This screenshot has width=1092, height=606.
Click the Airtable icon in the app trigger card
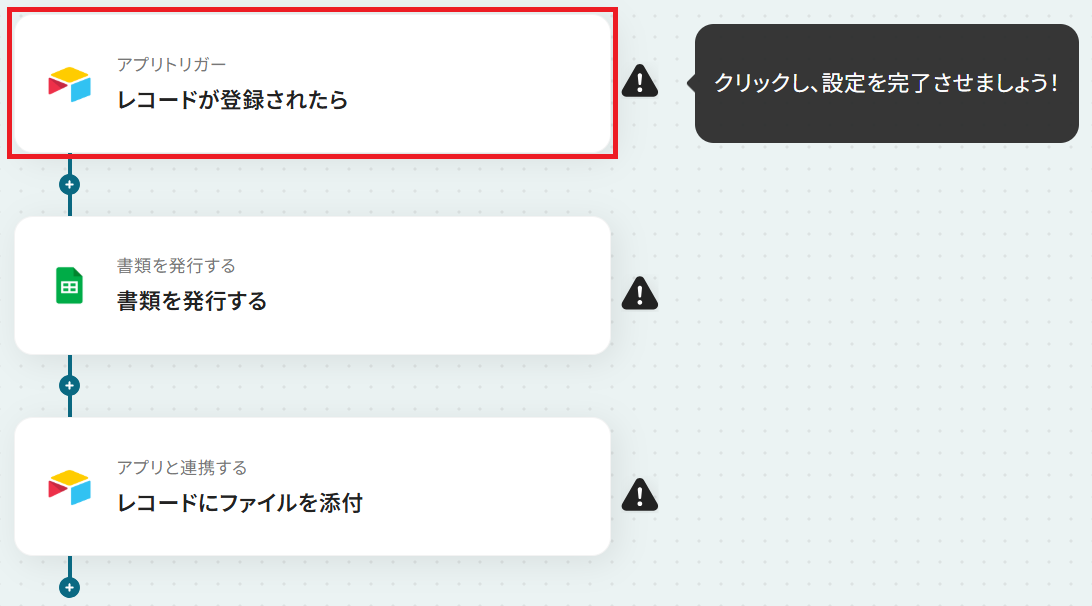click(x=70, y=84)
